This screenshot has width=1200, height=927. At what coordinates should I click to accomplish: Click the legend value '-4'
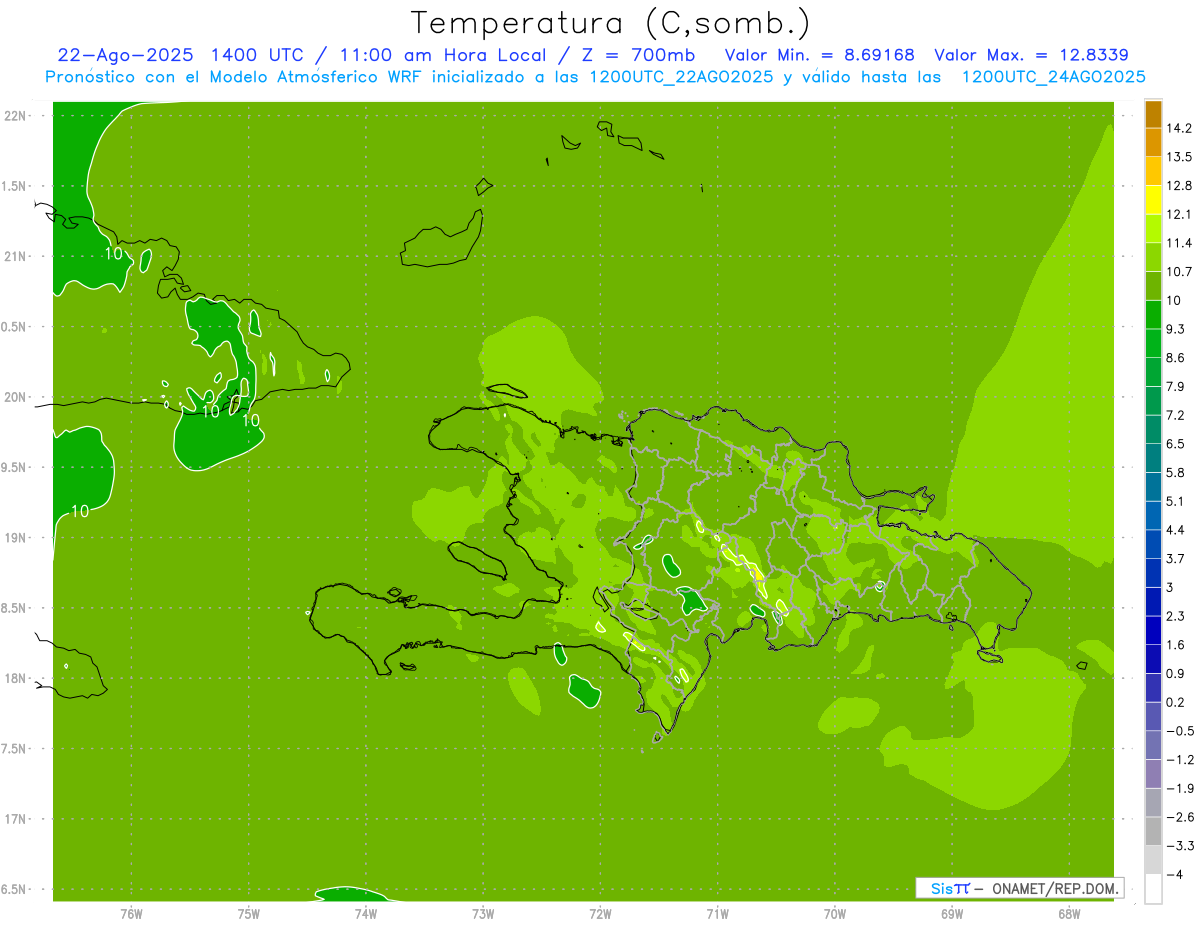click(1174, 874)
